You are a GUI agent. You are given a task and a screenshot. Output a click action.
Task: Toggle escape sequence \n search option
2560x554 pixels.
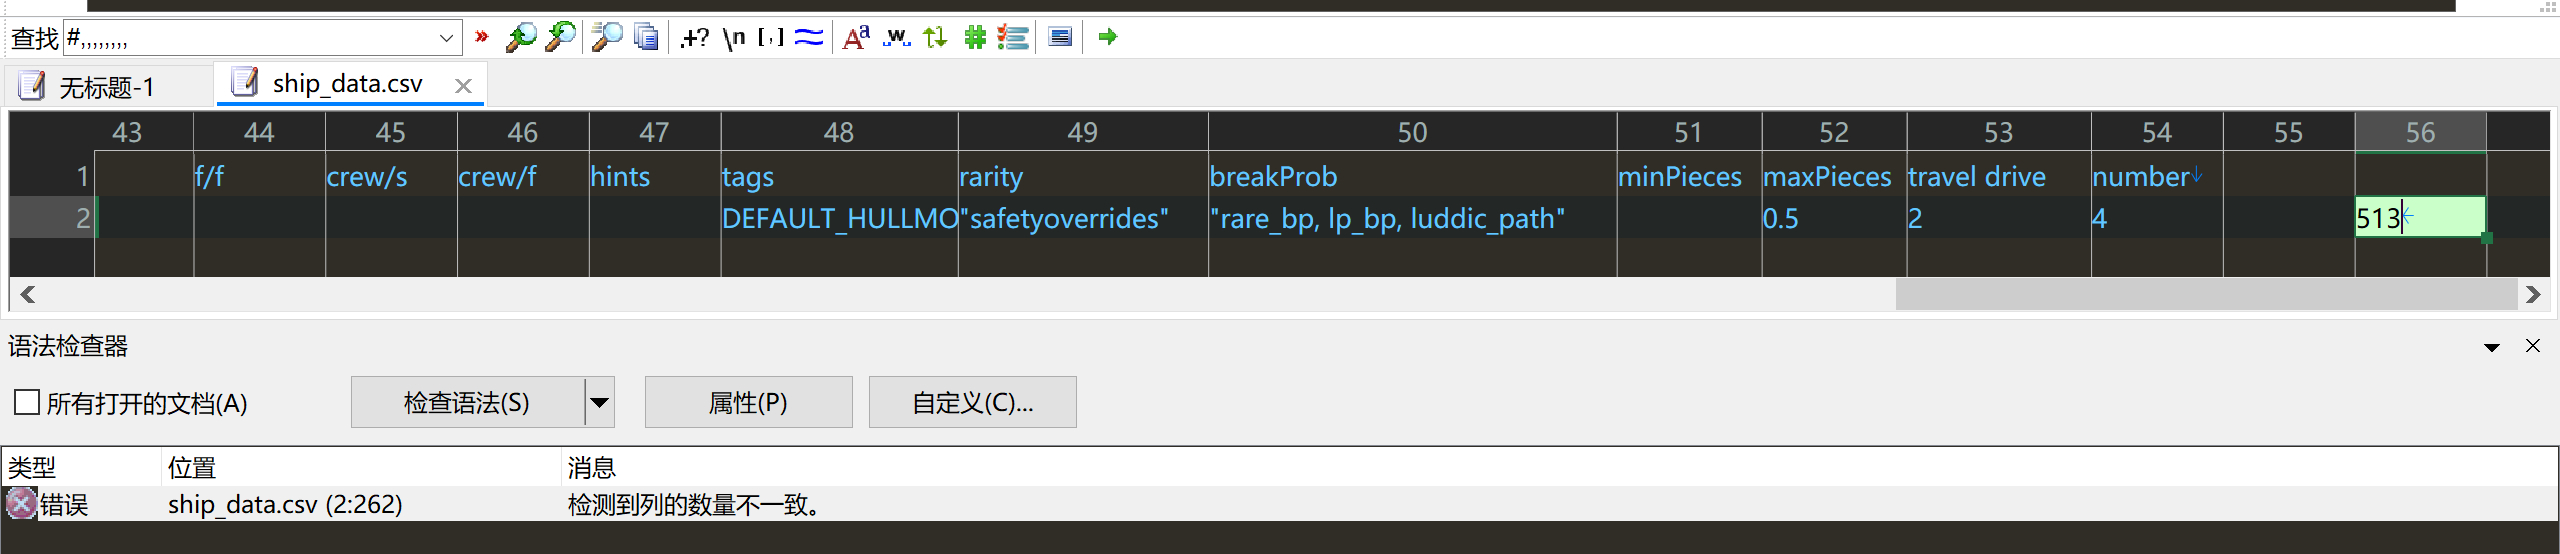[734, 37]
